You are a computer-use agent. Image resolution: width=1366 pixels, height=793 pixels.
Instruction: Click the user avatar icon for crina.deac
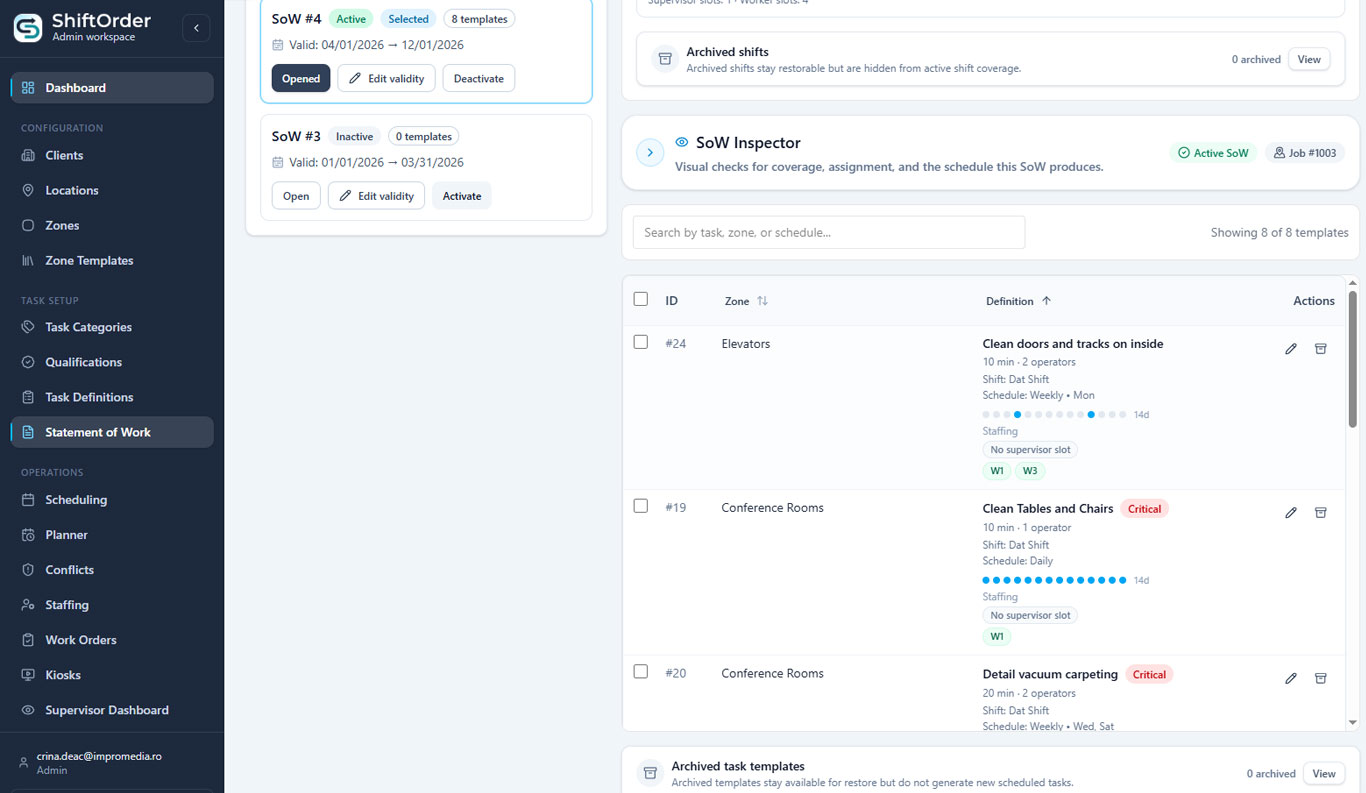click(x=24, y=763)
